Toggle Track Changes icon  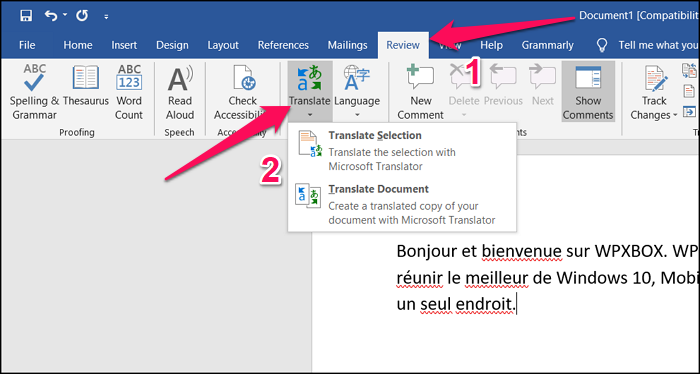click(656, 78)
